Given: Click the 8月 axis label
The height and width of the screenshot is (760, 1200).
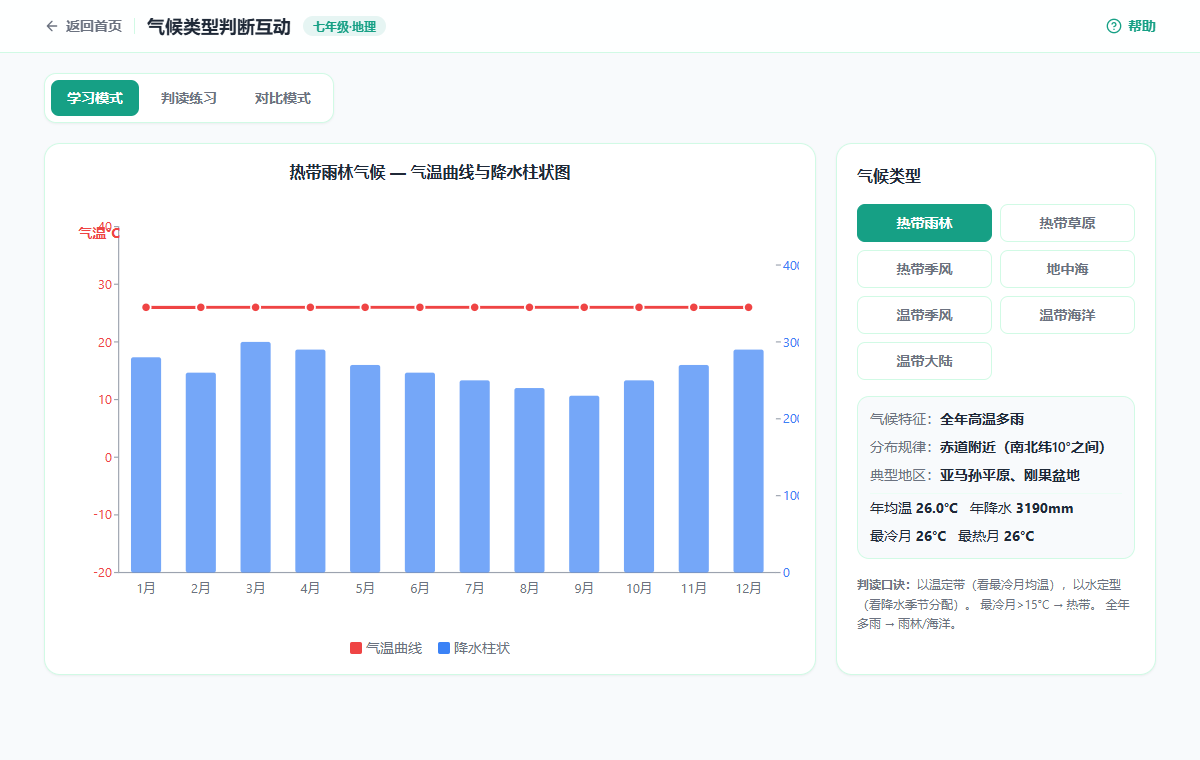Looking at the screenshot, I should (529, 589).
